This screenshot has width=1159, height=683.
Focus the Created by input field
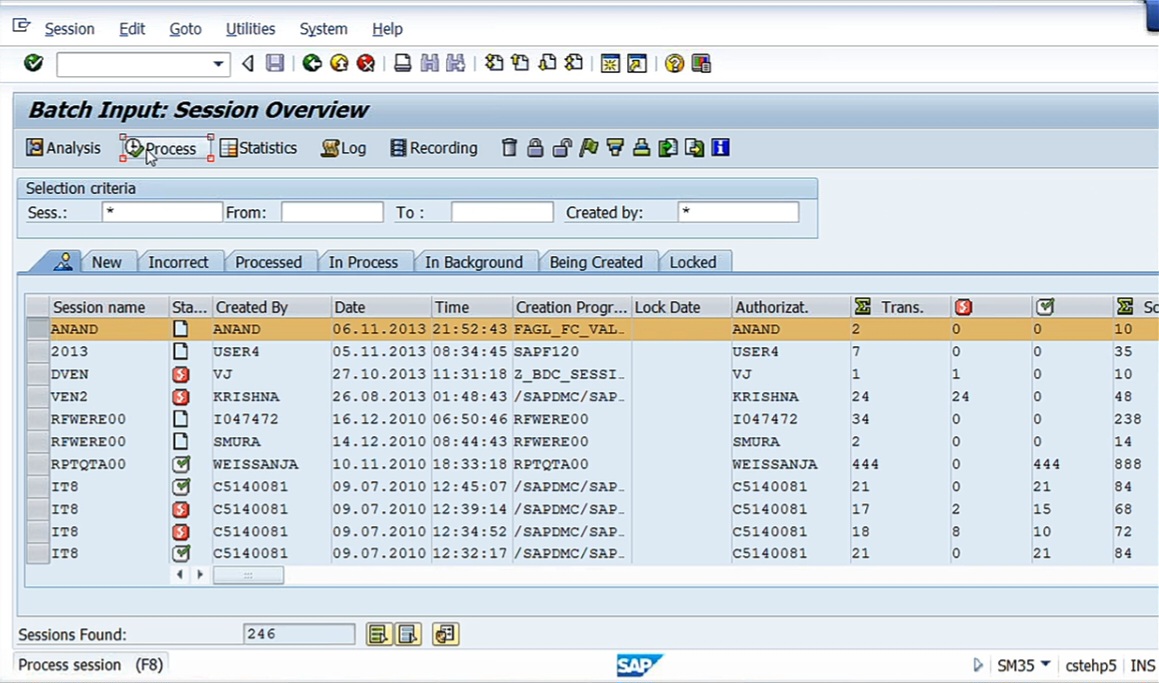738,212
